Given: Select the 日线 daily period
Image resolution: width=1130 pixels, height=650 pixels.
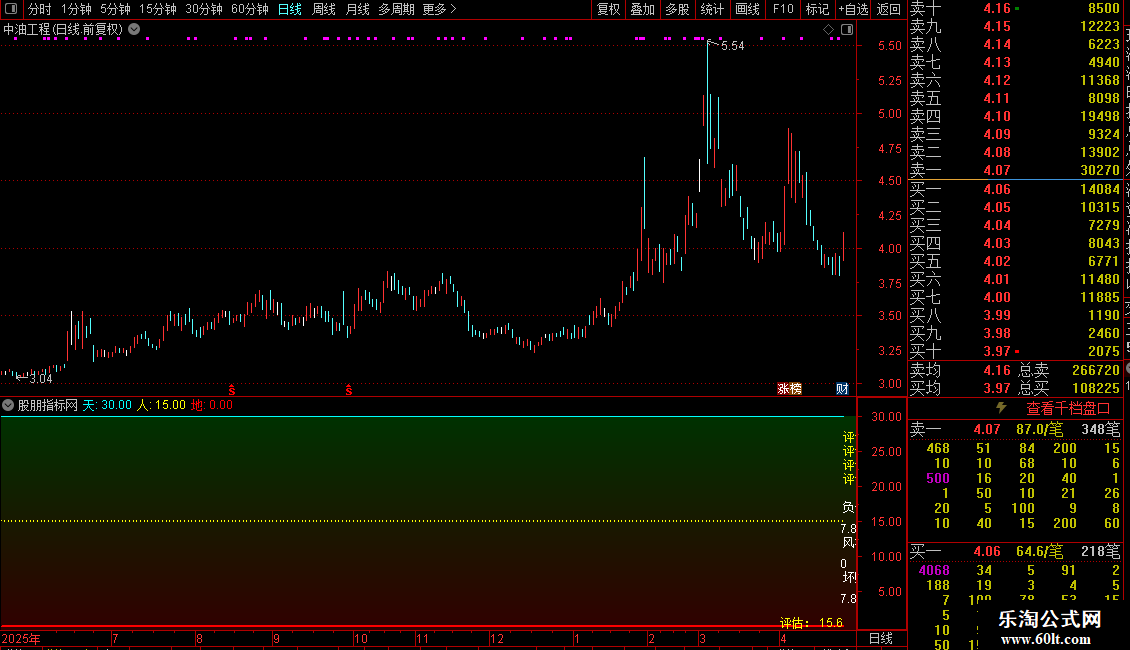Looking at the screenshot, I should pos(290,9).
